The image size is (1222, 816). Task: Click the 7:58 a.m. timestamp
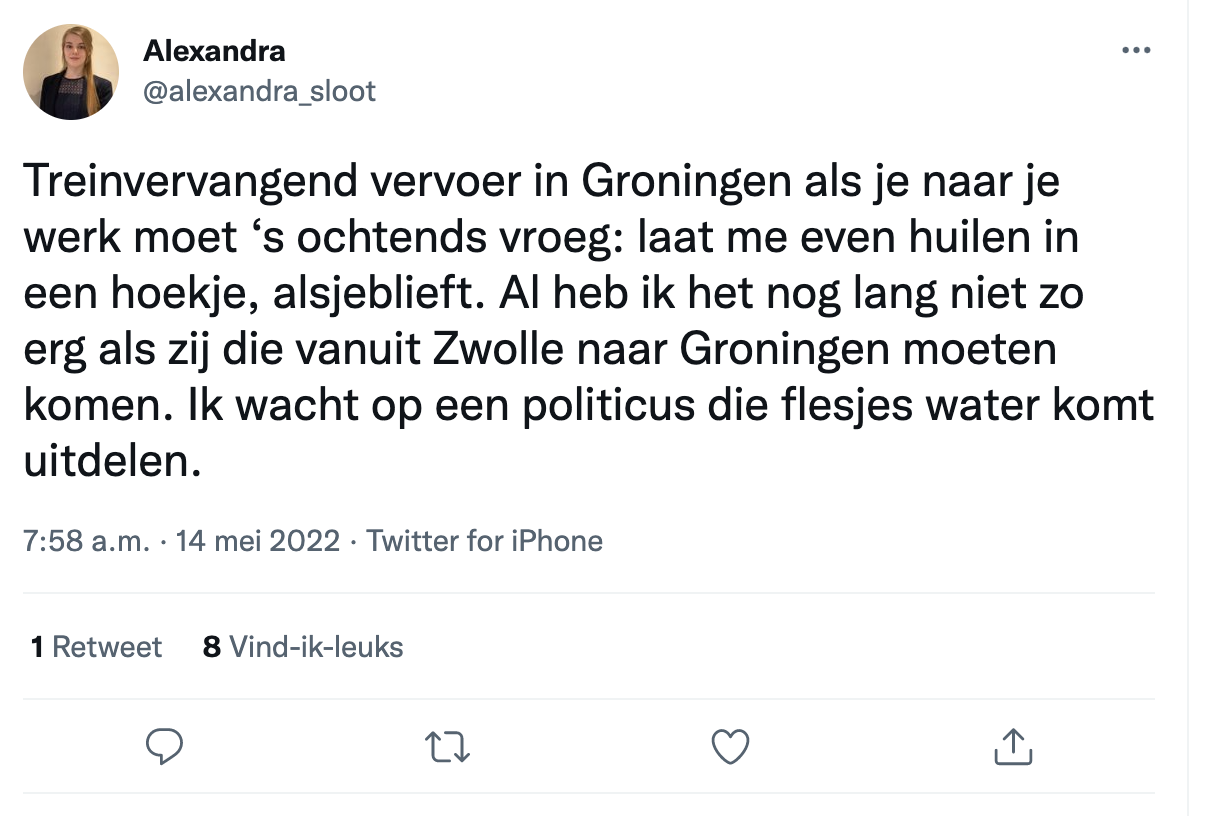(86, 541)
